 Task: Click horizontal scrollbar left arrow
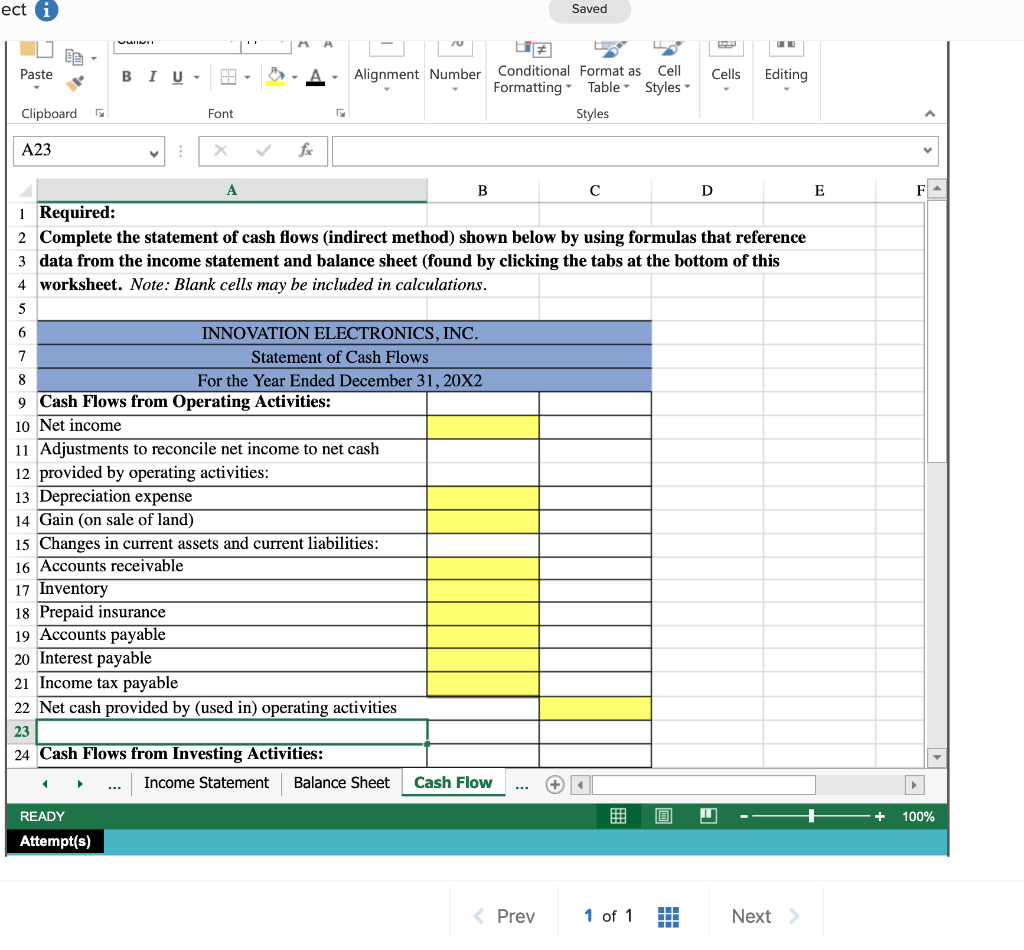point(580,785)
